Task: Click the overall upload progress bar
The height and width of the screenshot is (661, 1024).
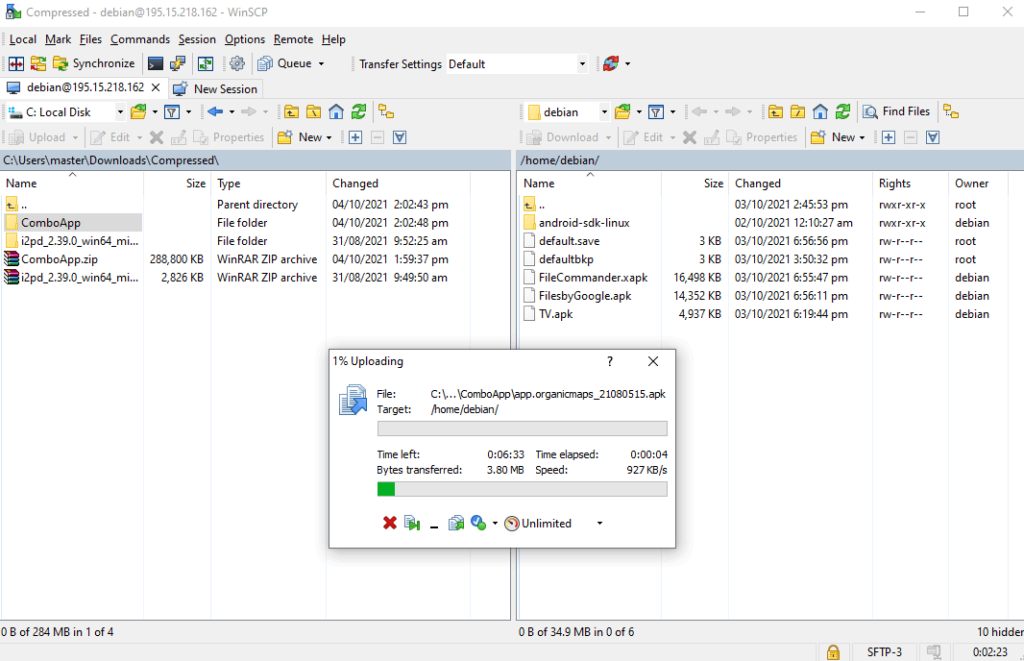Action: 522,489
